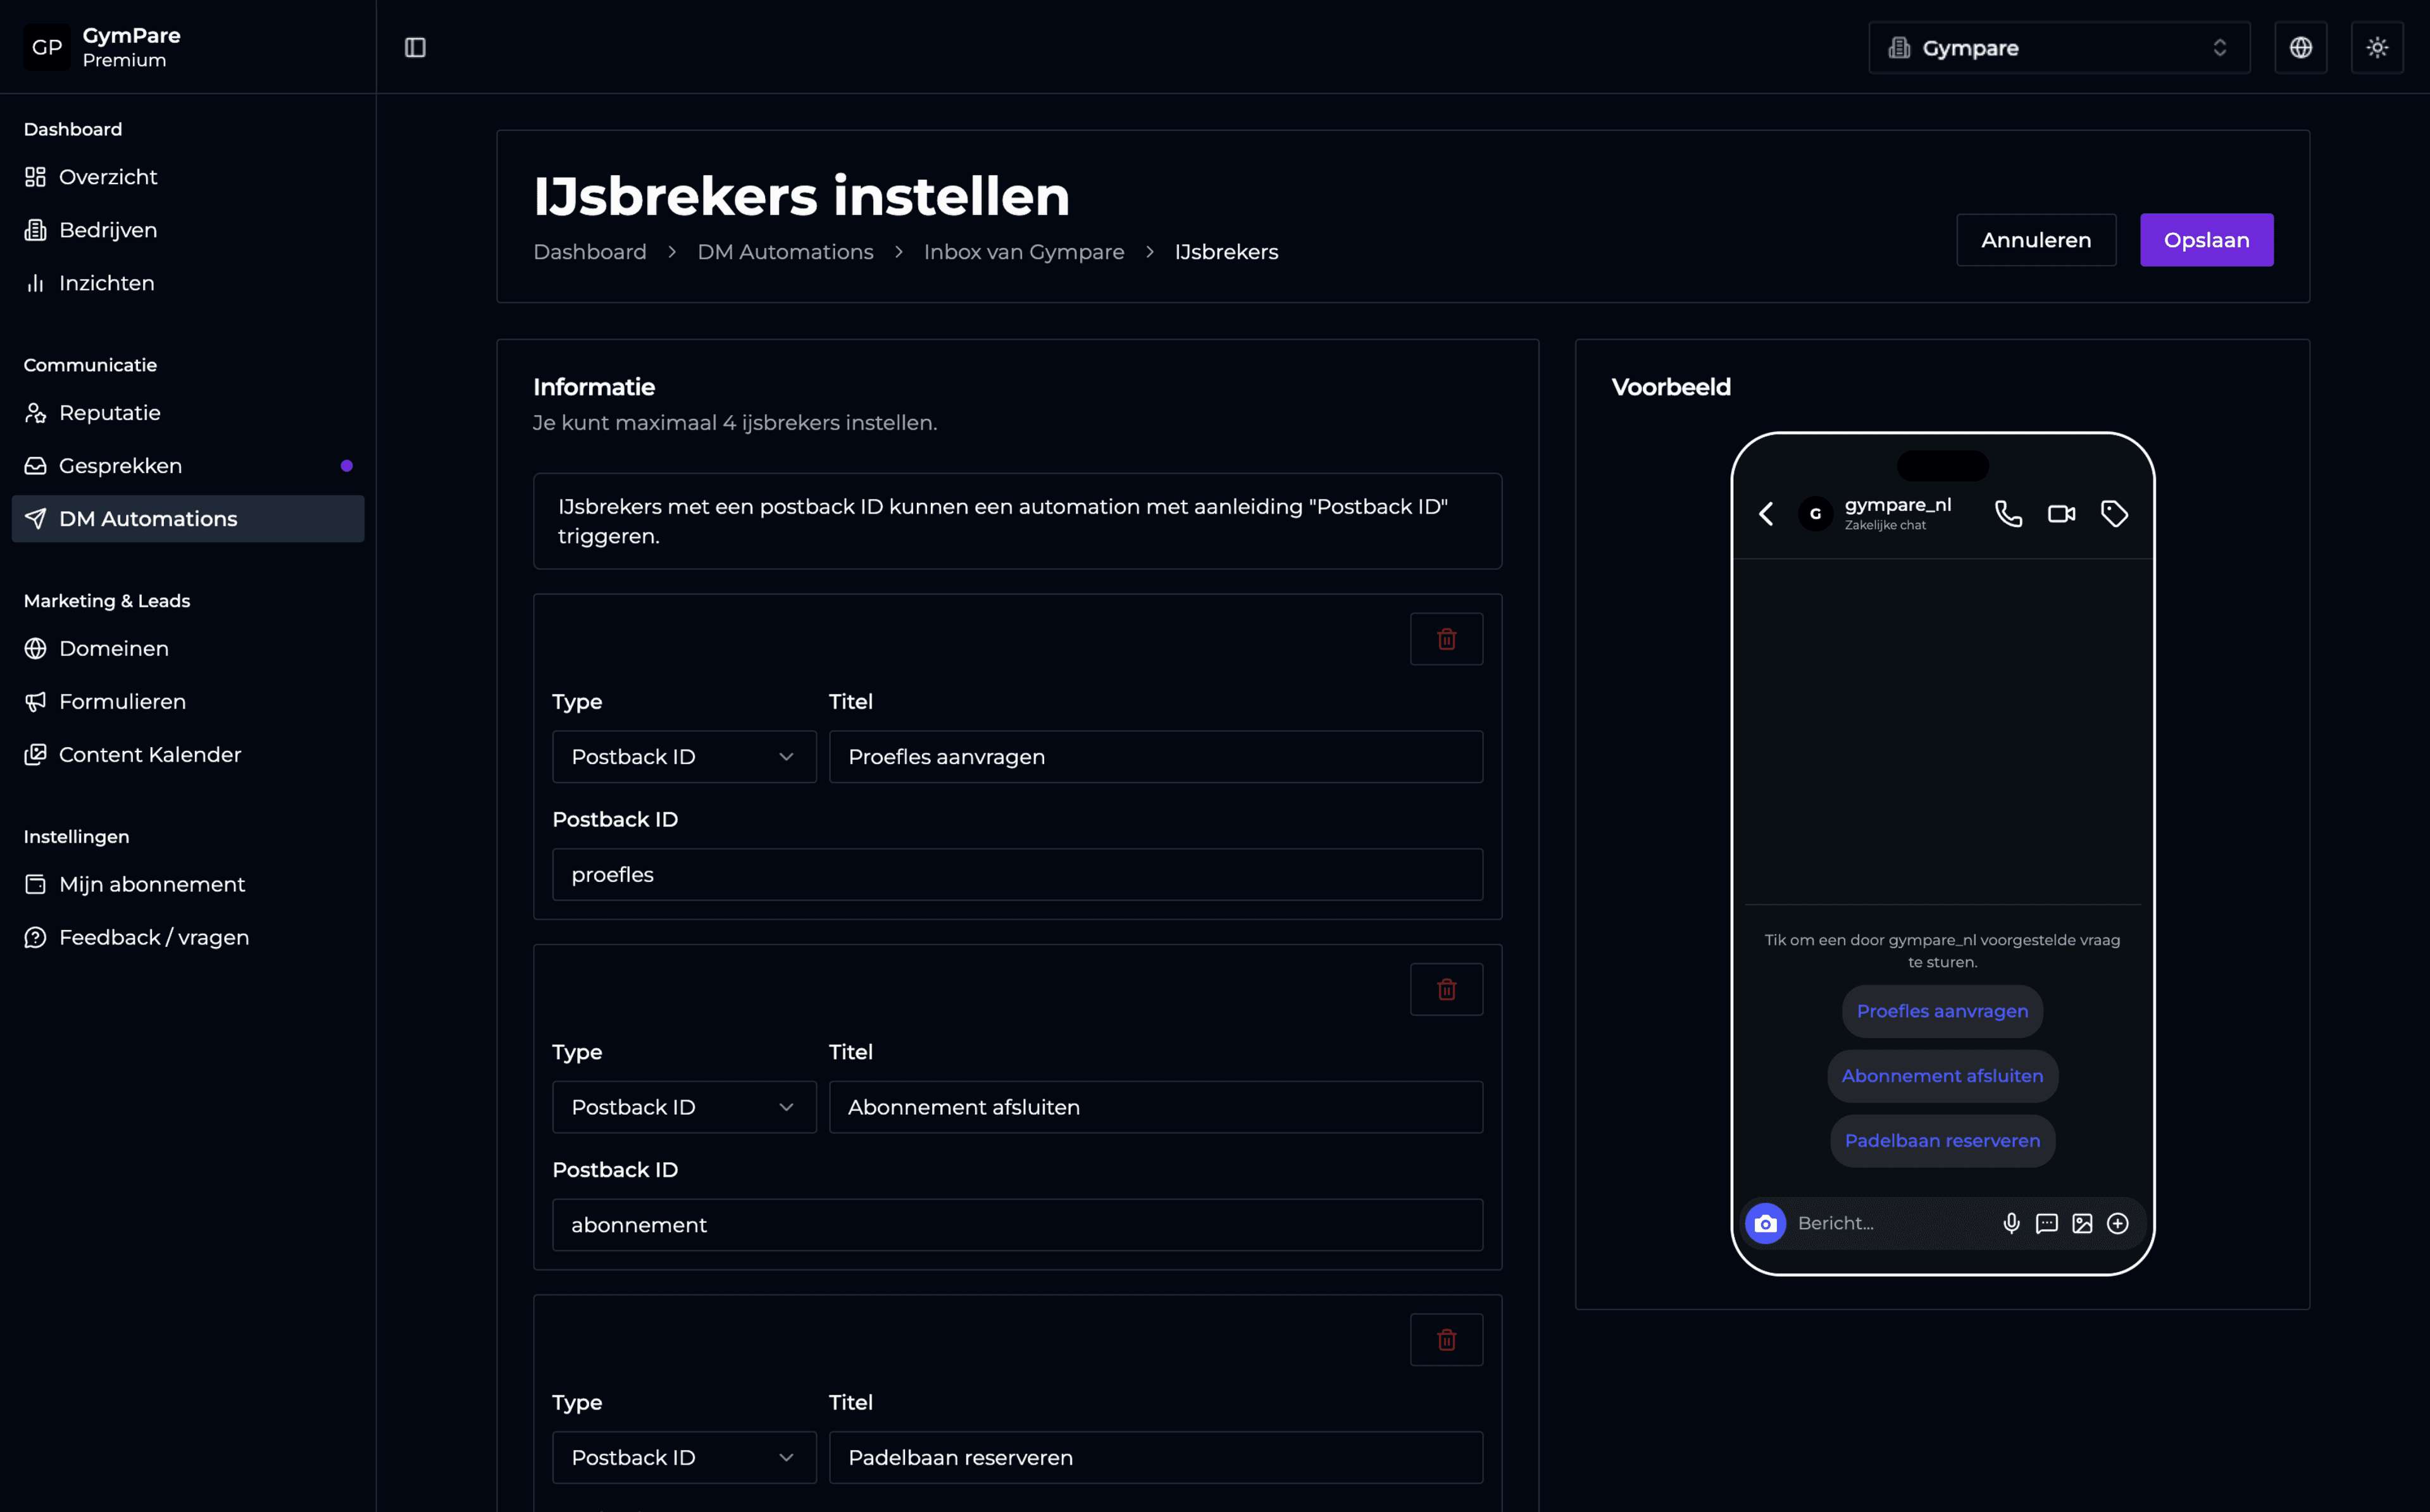Click the GP logo badge
The image size is (2430, 1512).
47,47
